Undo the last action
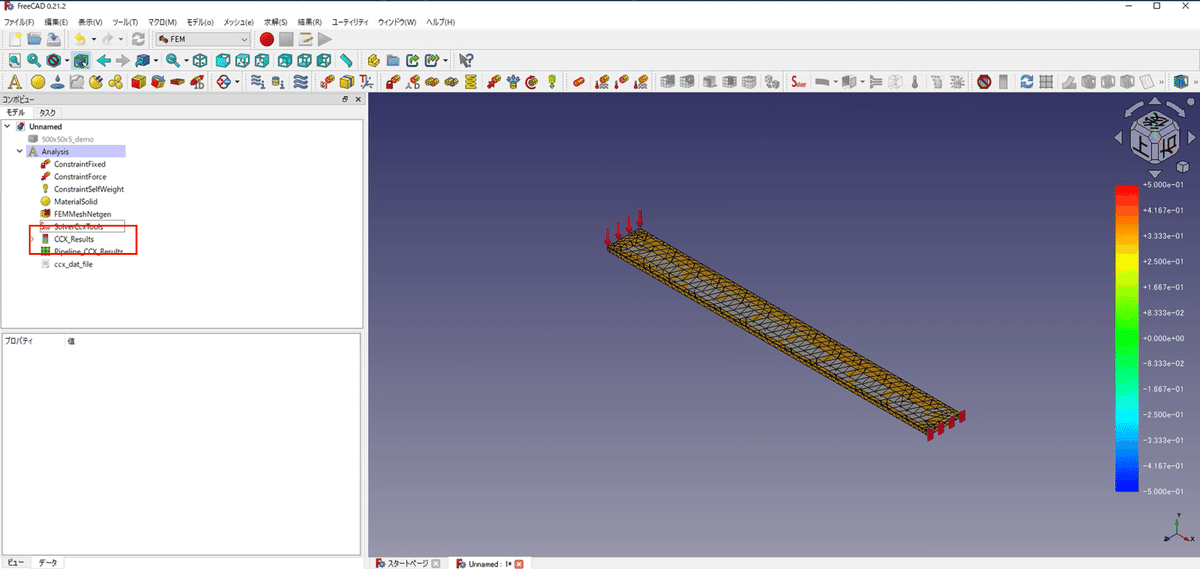1200x569 pixels. 81,39
